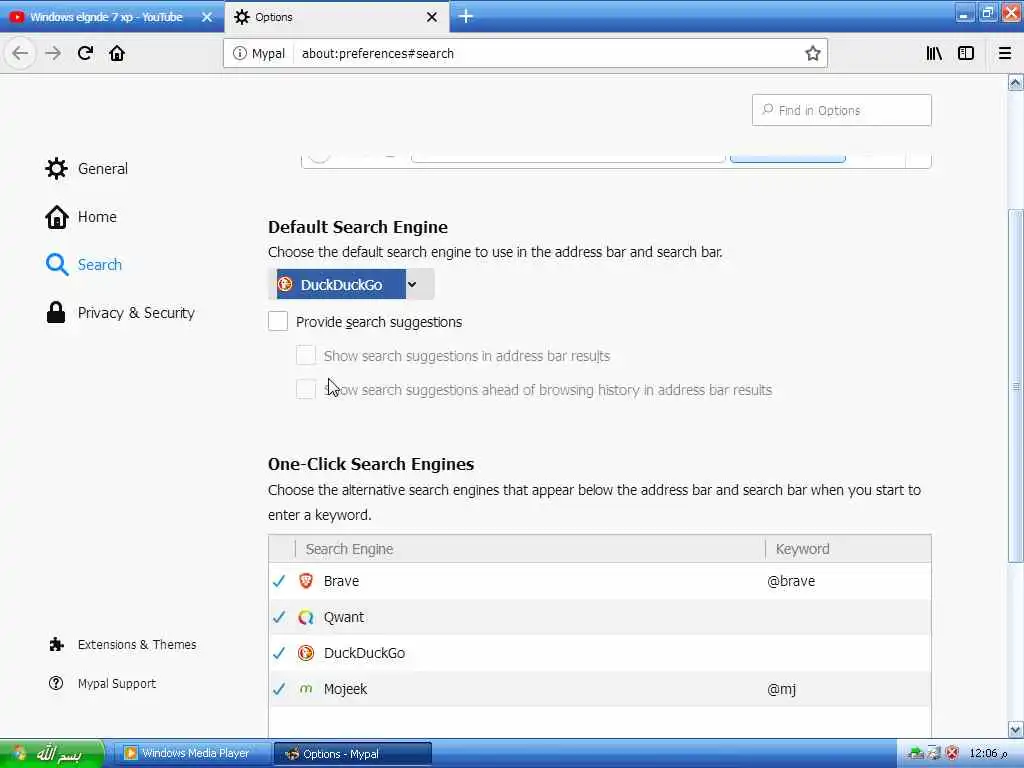The width and height of the screenshot is (1024, 768).
Task: Click the Brave engine icon
Action: (x=306, y=581)
